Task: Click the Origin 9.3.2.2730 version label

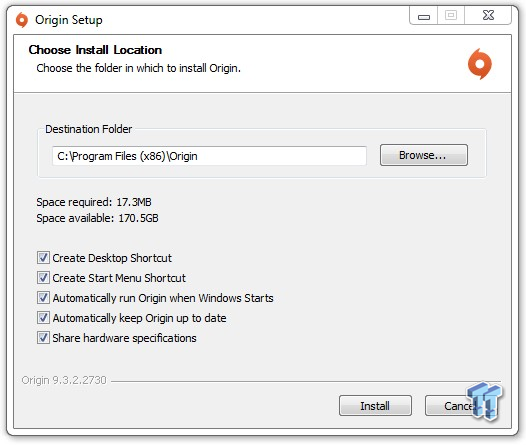Action: coord(64,380)
